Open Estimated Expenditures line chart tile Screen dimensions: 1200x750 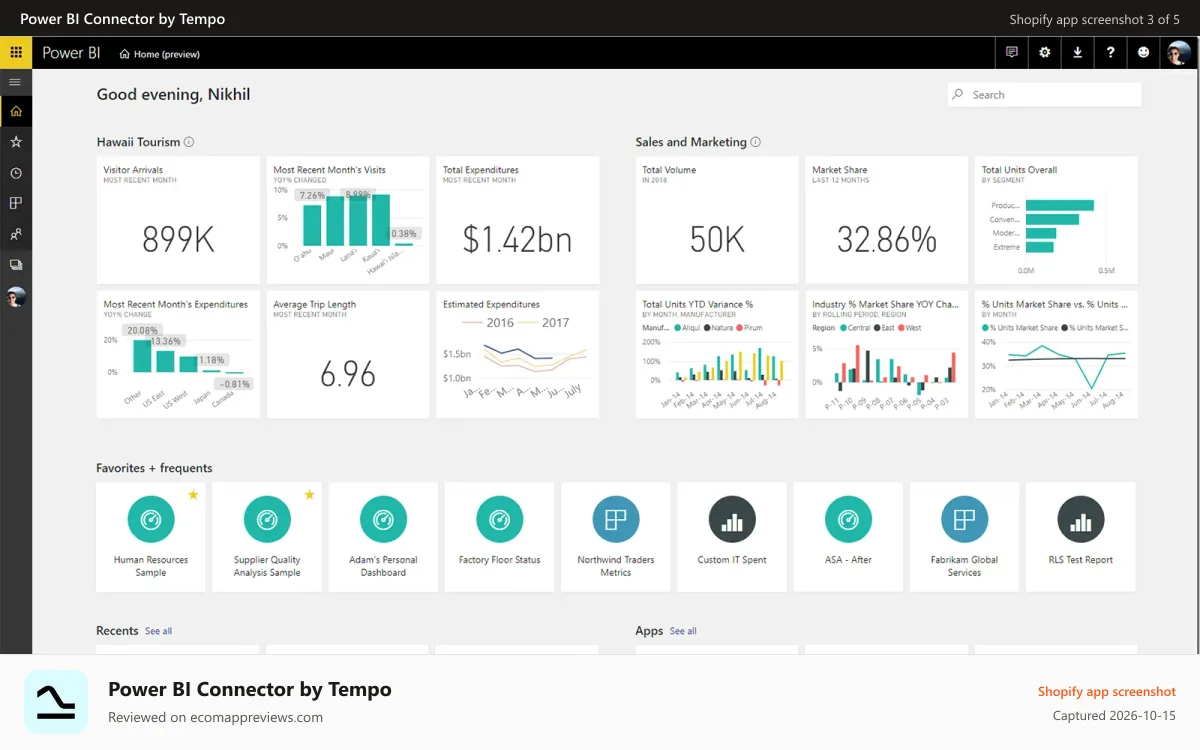click(518, 354)
